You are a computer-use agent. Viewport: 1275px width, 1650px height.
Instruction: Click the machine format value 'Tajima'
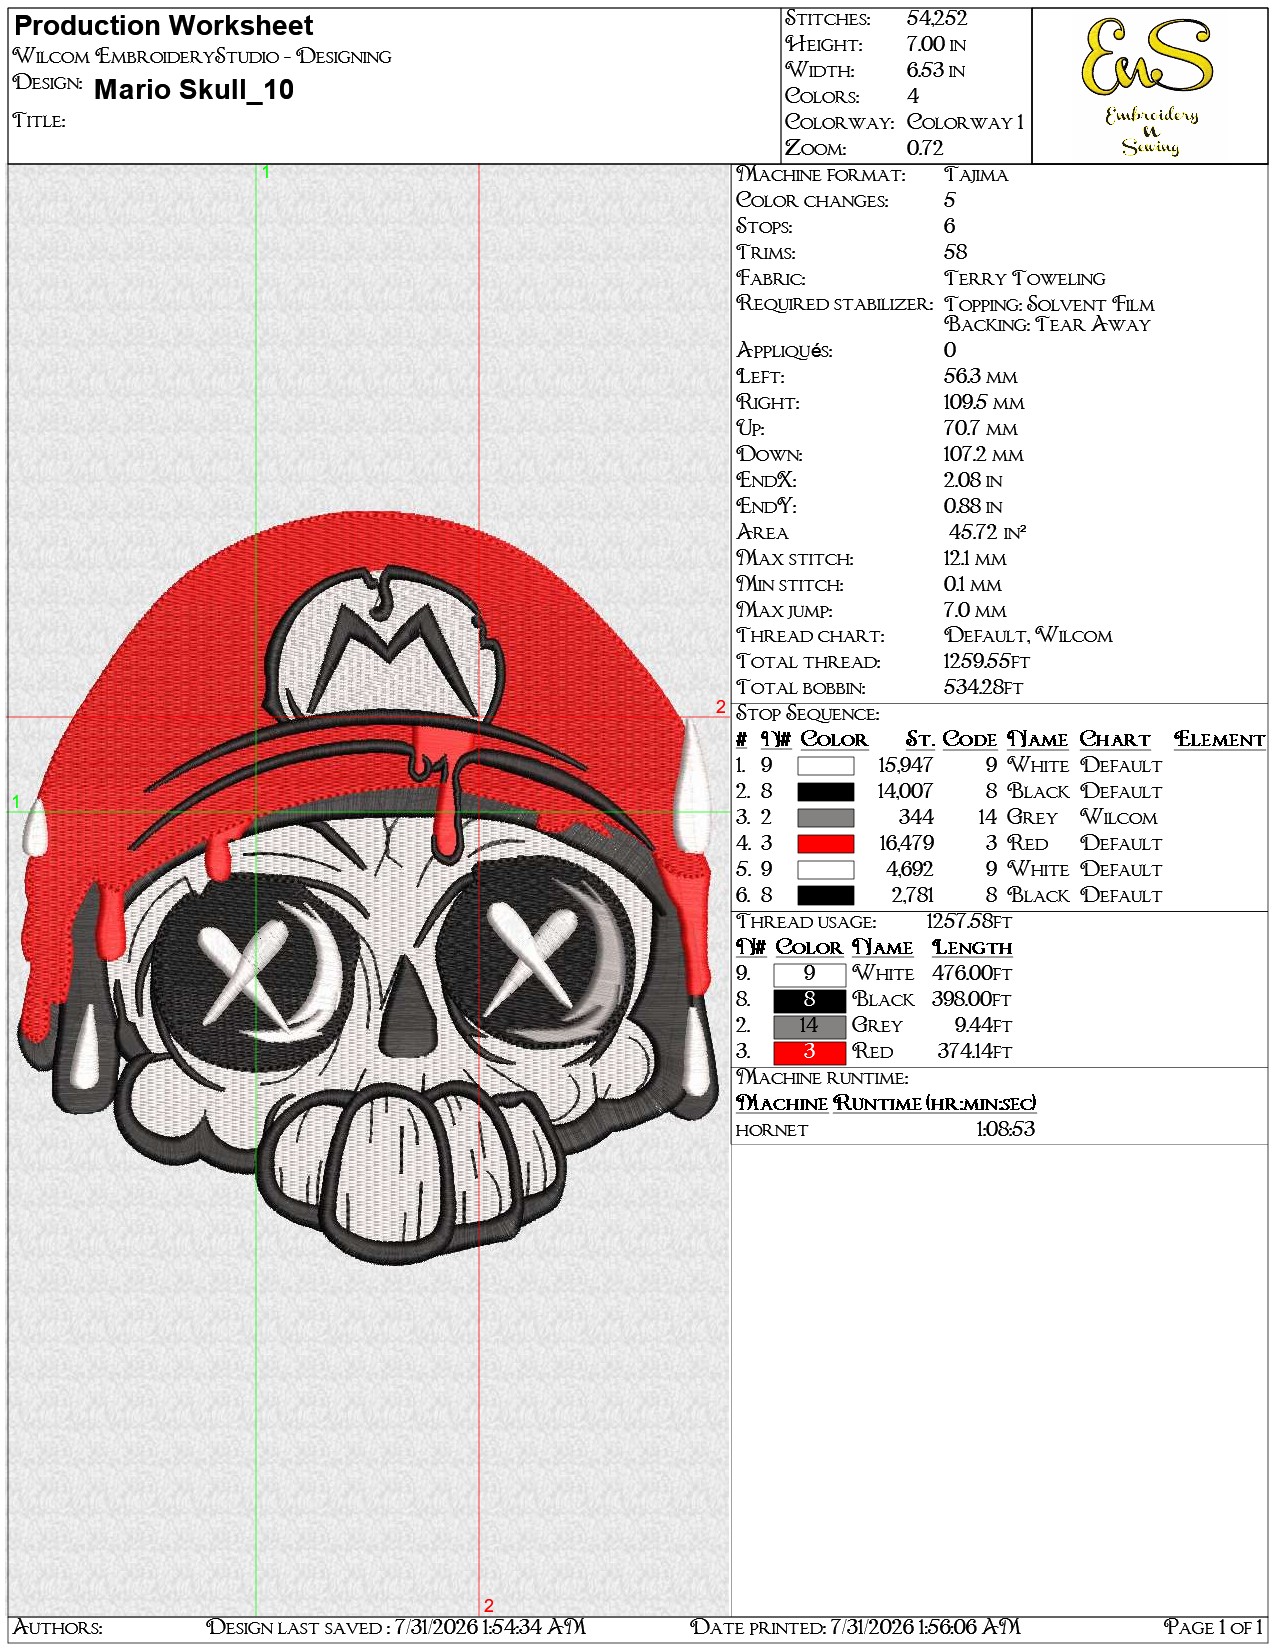coord(976,175)
